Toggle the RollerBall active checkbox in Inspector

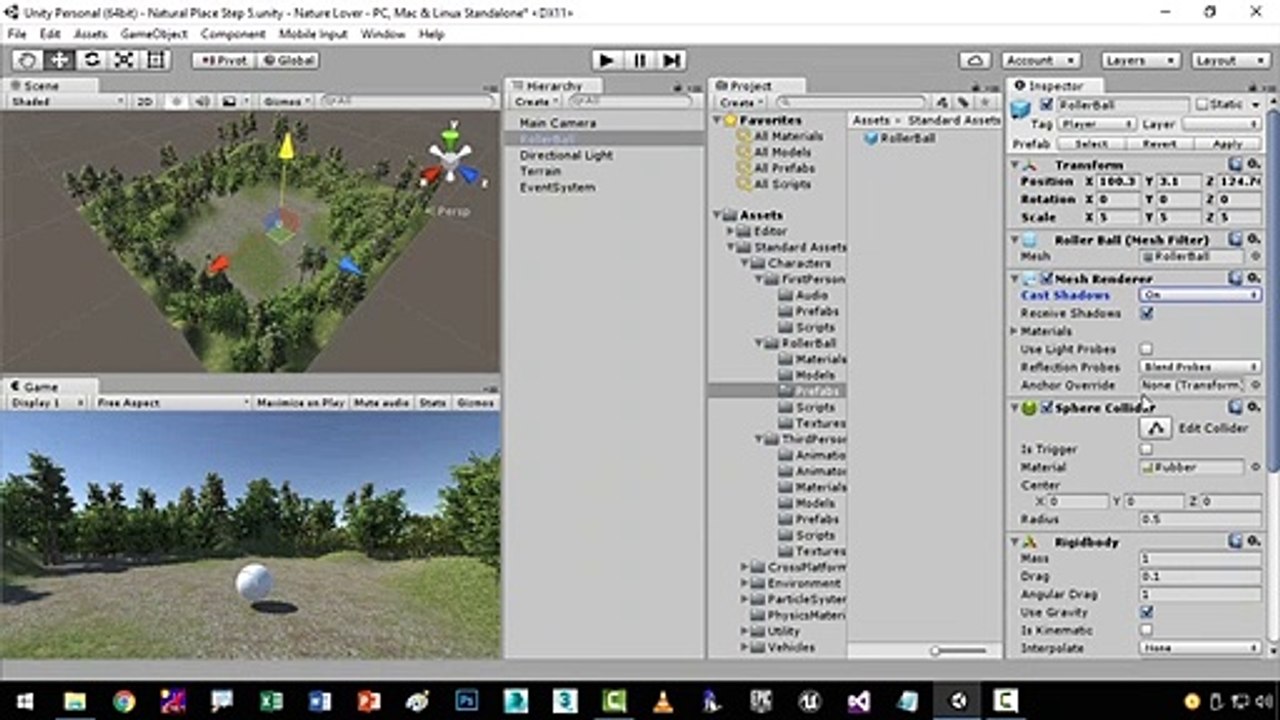point(1046,105)
